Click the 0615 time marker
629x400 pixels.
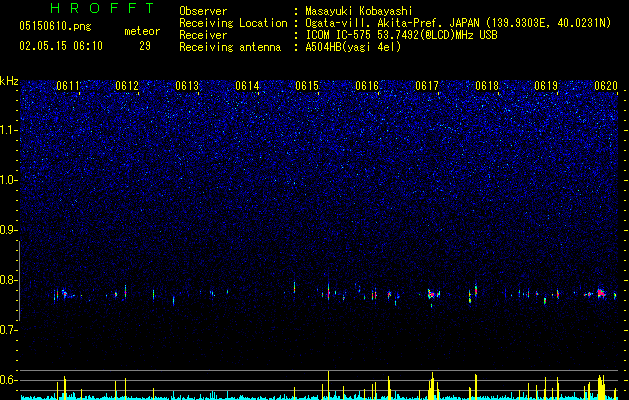coord(307,86)
